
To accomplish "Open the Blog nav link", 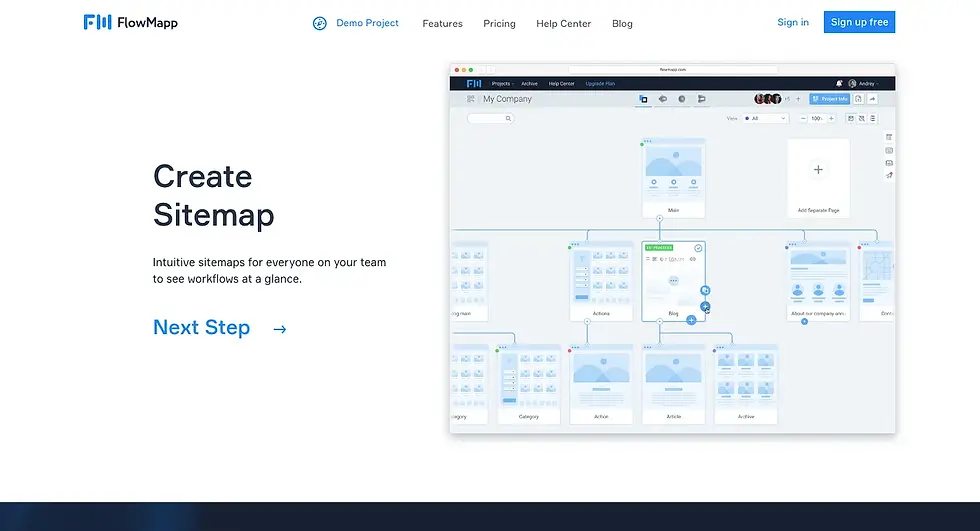I will pos(622,24).
